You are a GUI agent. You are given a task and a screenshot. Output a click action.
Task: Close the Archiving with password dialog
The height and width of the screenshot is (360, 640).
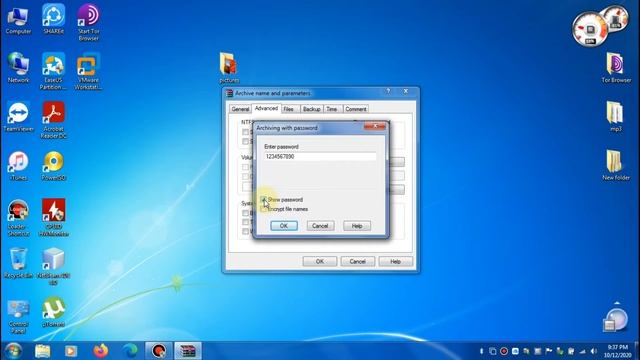pyautogui.click(x=375, y=126)
